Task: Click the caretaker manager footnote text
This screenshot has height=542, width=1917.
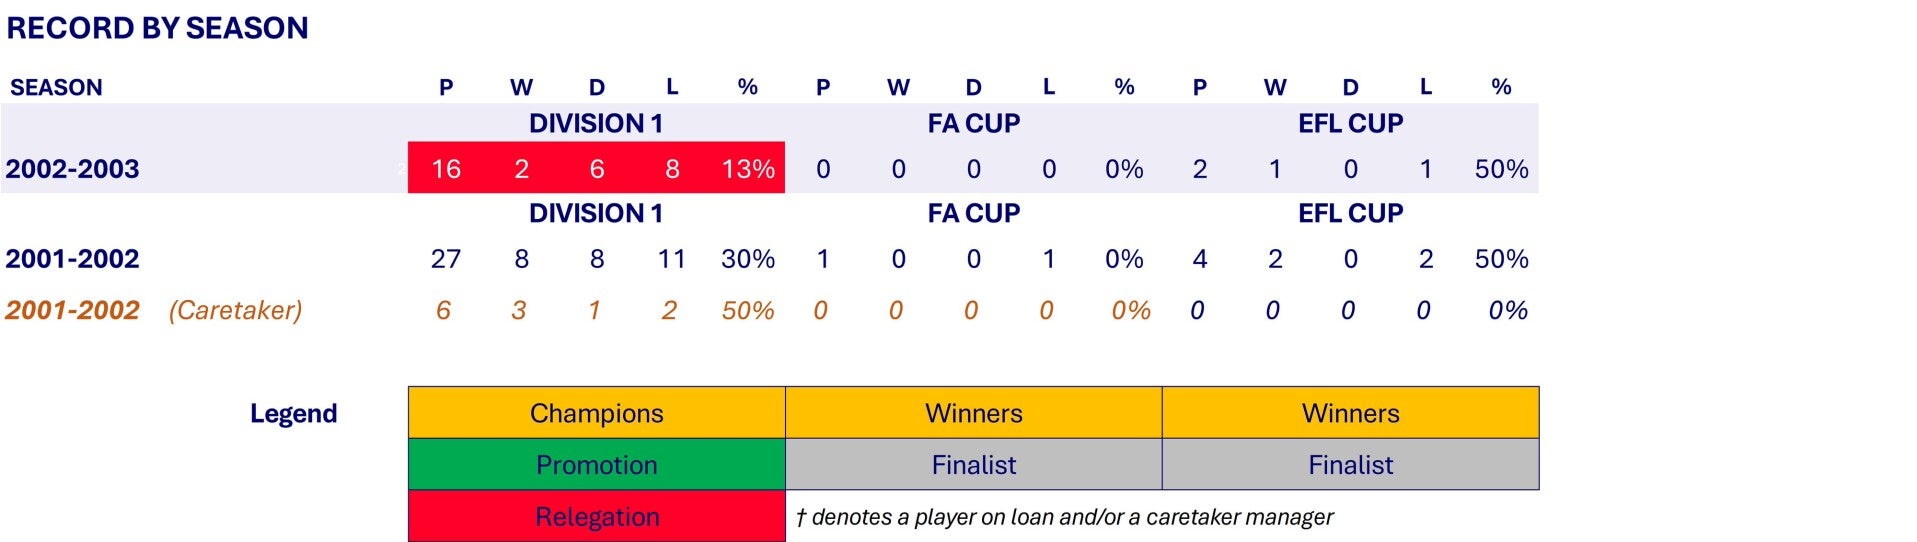Action: click(x=1064, y=517)
